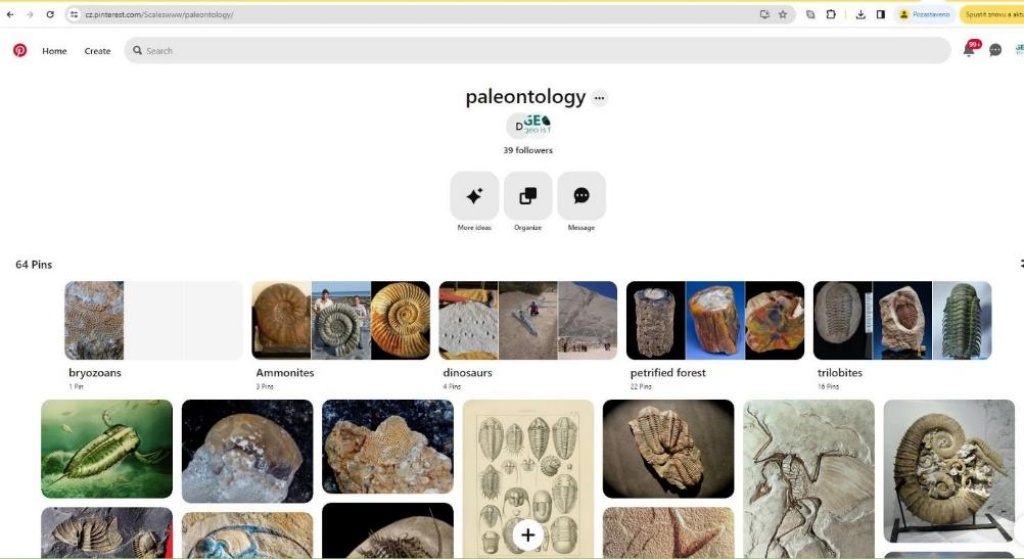This screenshot has width=1024, height=559.
Task: Open the petrified forest section
Action: click(x=715, y=336)
